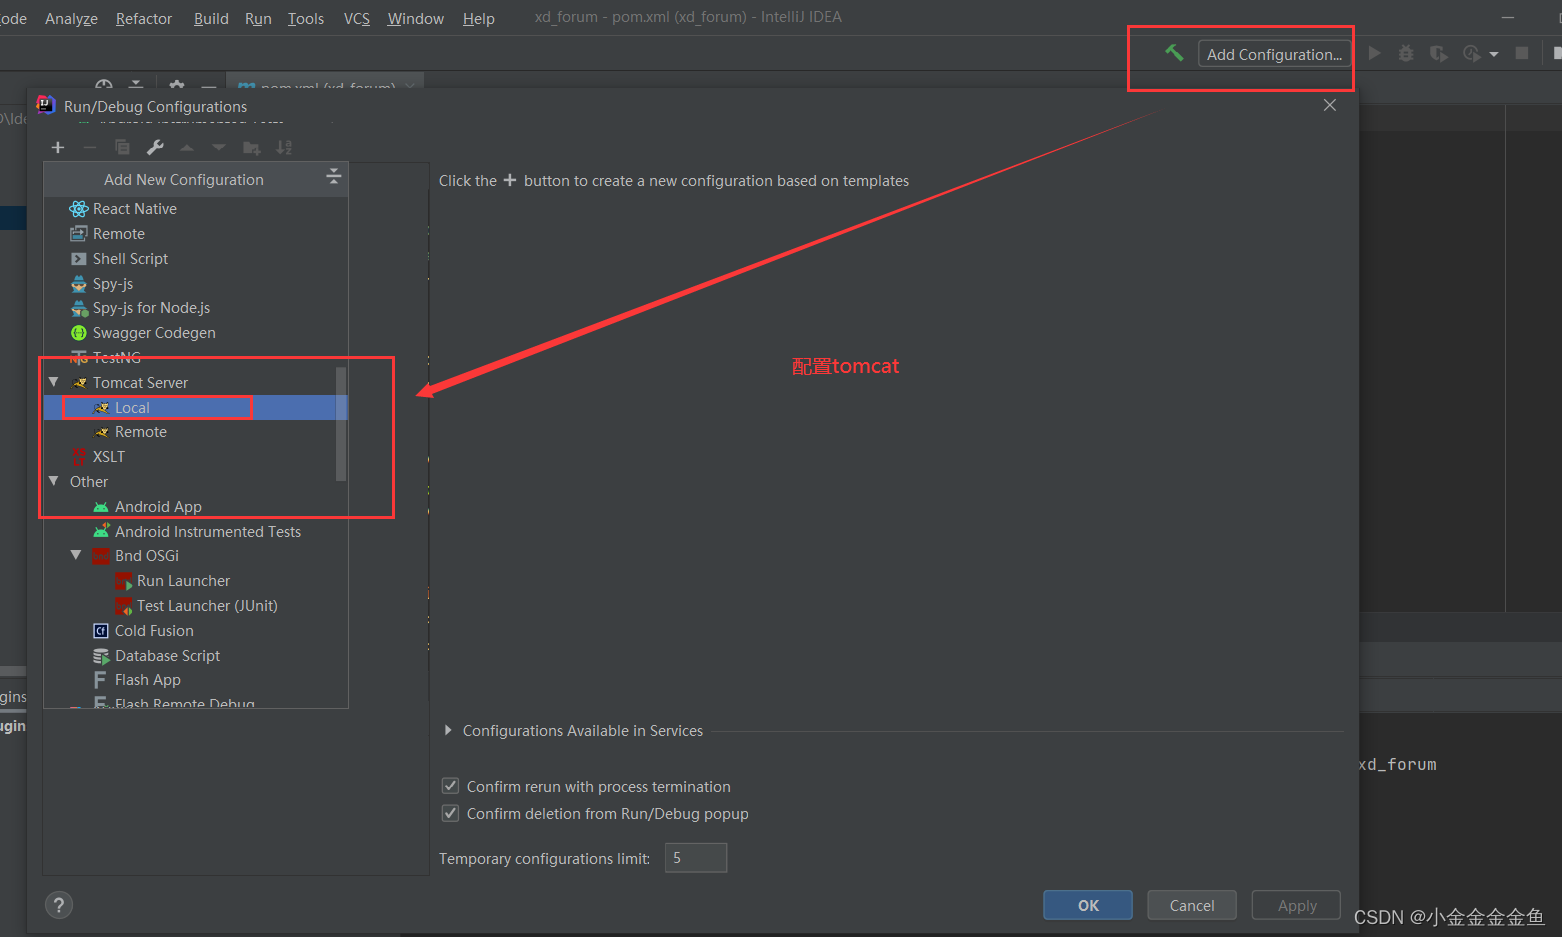Open dropdown arrow next to the Profiler icon

click(1494, 54)
